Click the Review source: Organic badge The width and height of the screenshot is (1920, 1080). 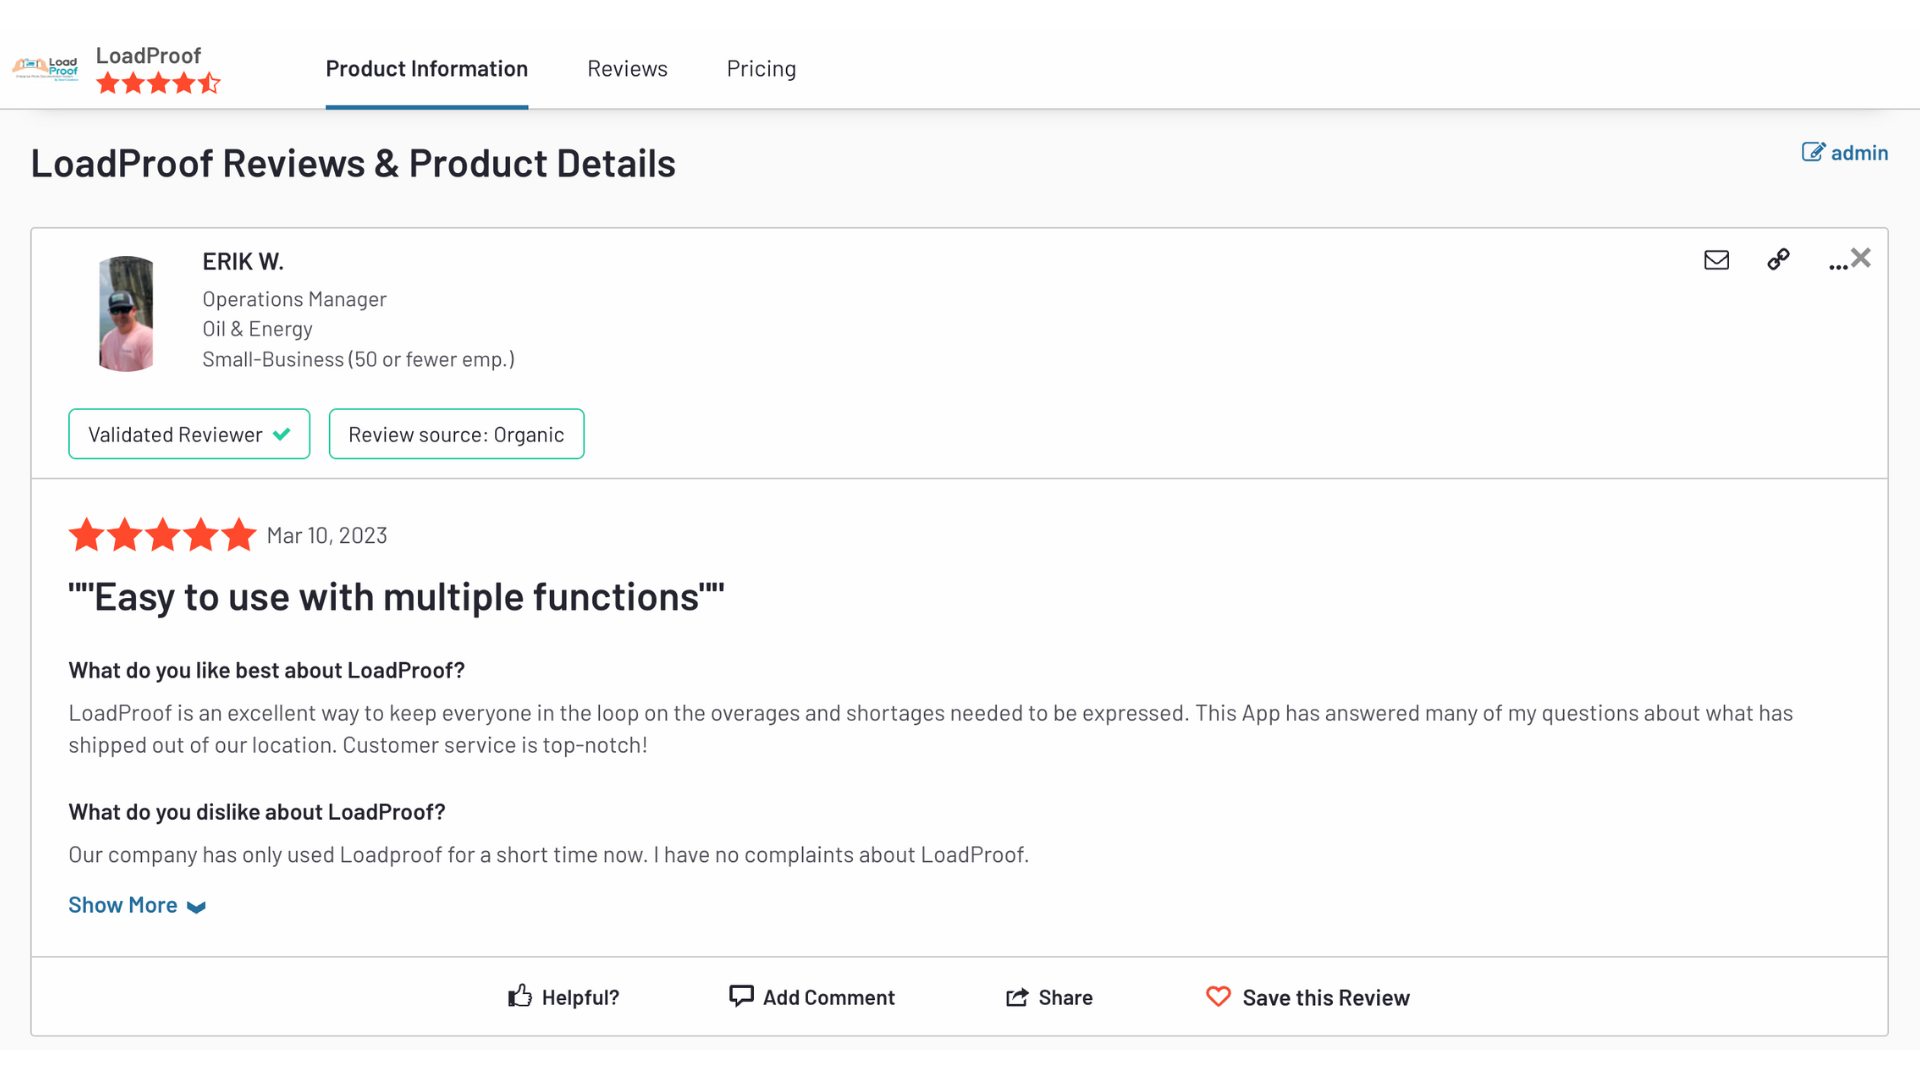[456, 434]
